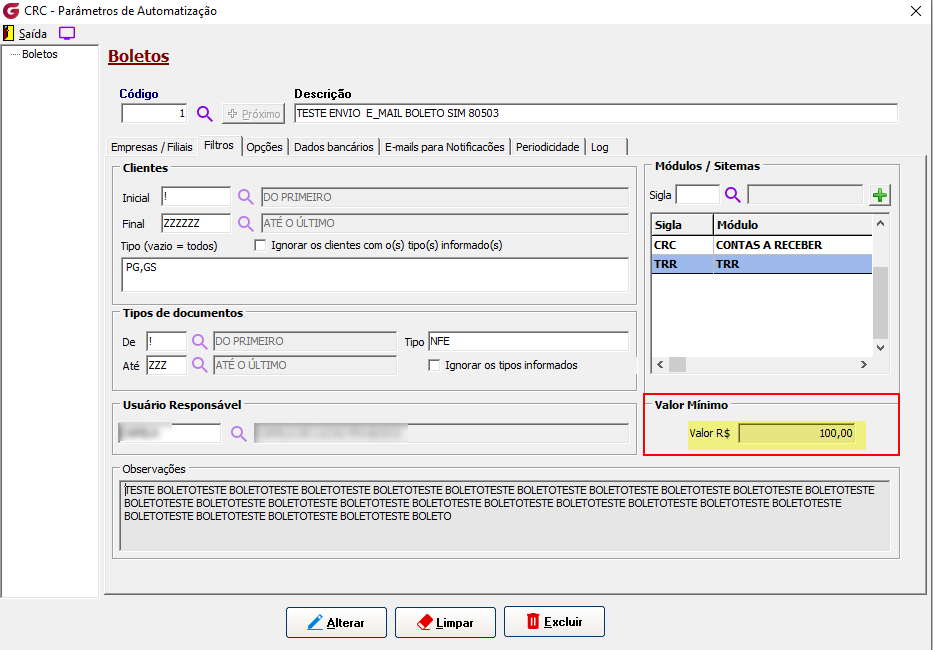933x650 pixels.
Task: Click the ATÉ O ÚLTIMO field under Clientes
Action: point(444,223)
